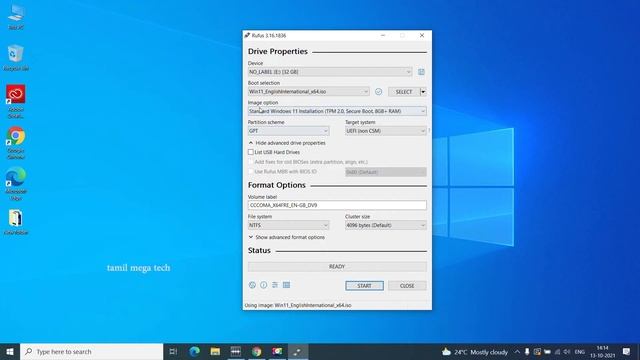Image resolution: width=640 pixels, height=360 pixels.
Task: Open the Device dropdown
Action: (330, 72)
